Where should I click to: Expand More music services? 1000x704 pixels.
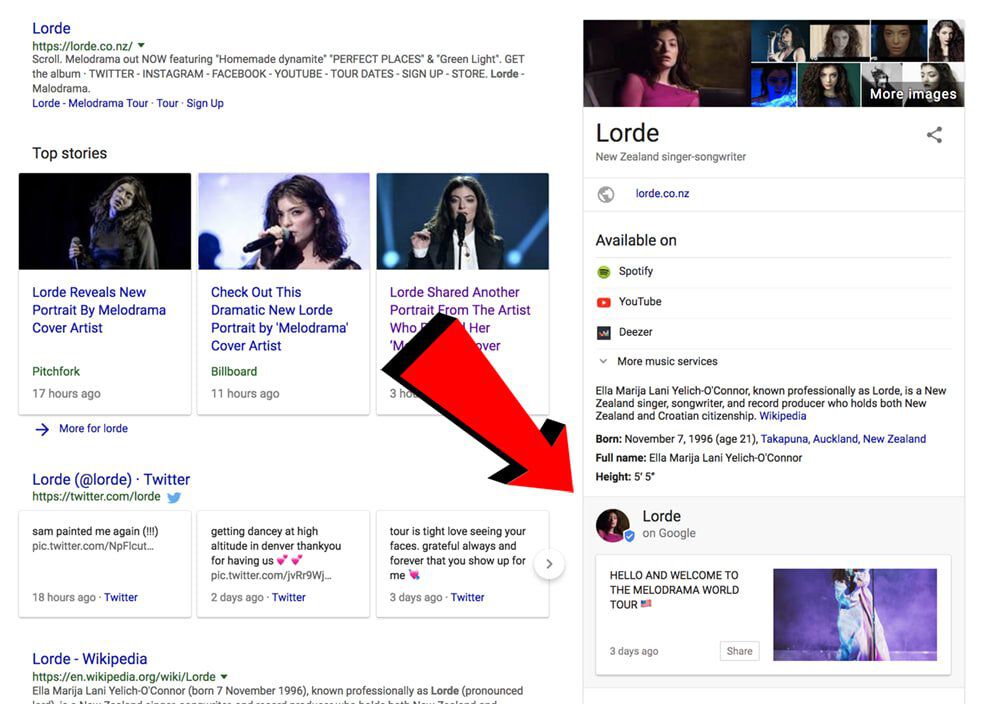pyautogui.click(x=659, y=361)
